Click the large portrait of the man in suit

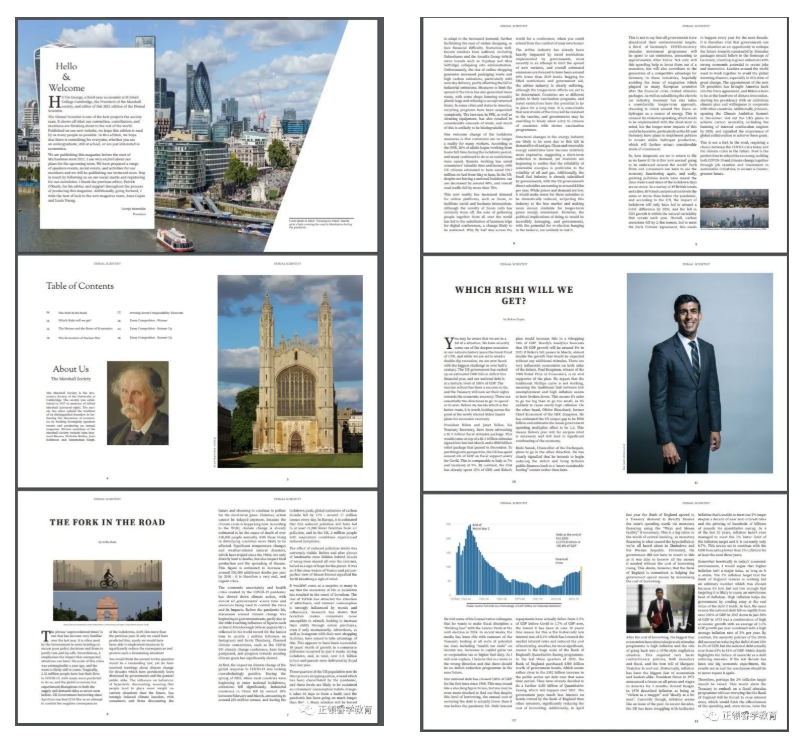click(700, 373)
